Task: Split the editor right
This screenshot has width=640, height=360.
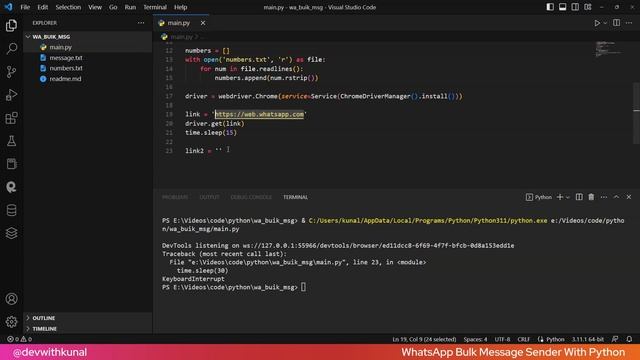Action: (x=616, y=23)
